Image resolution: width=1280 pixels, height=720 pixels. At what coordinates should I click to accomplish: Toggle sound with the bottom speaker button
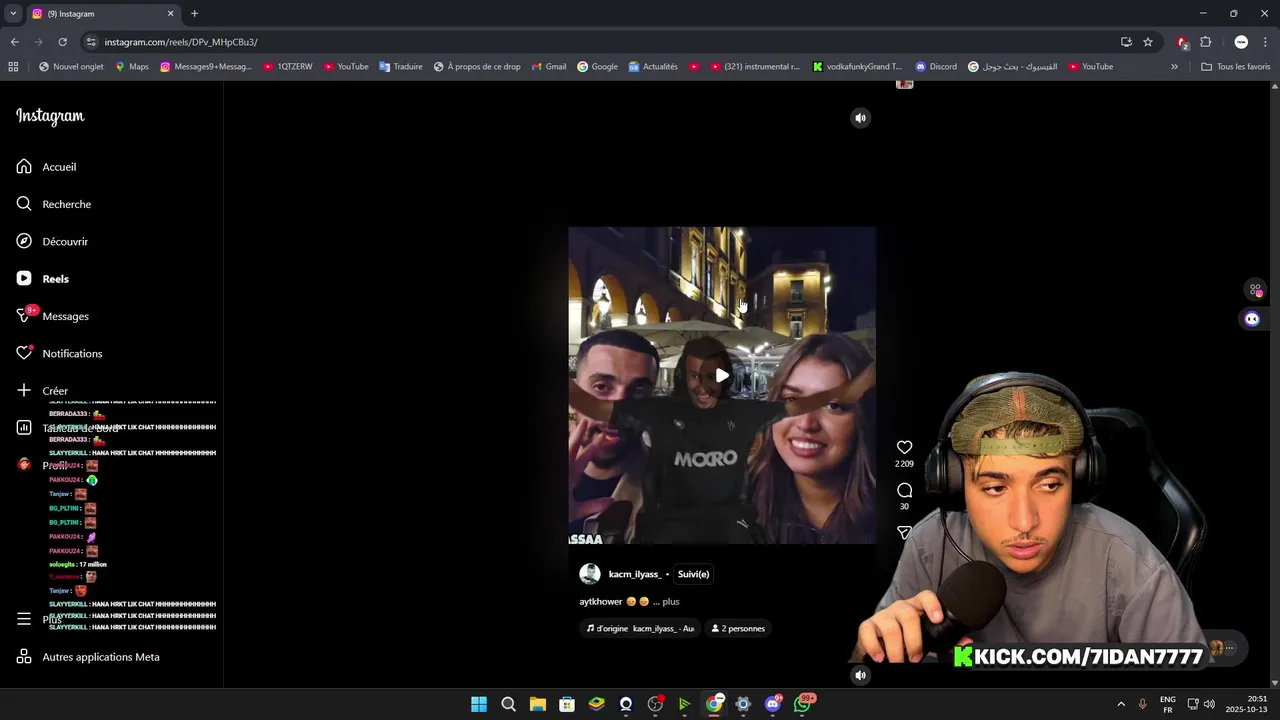[860, 675]
